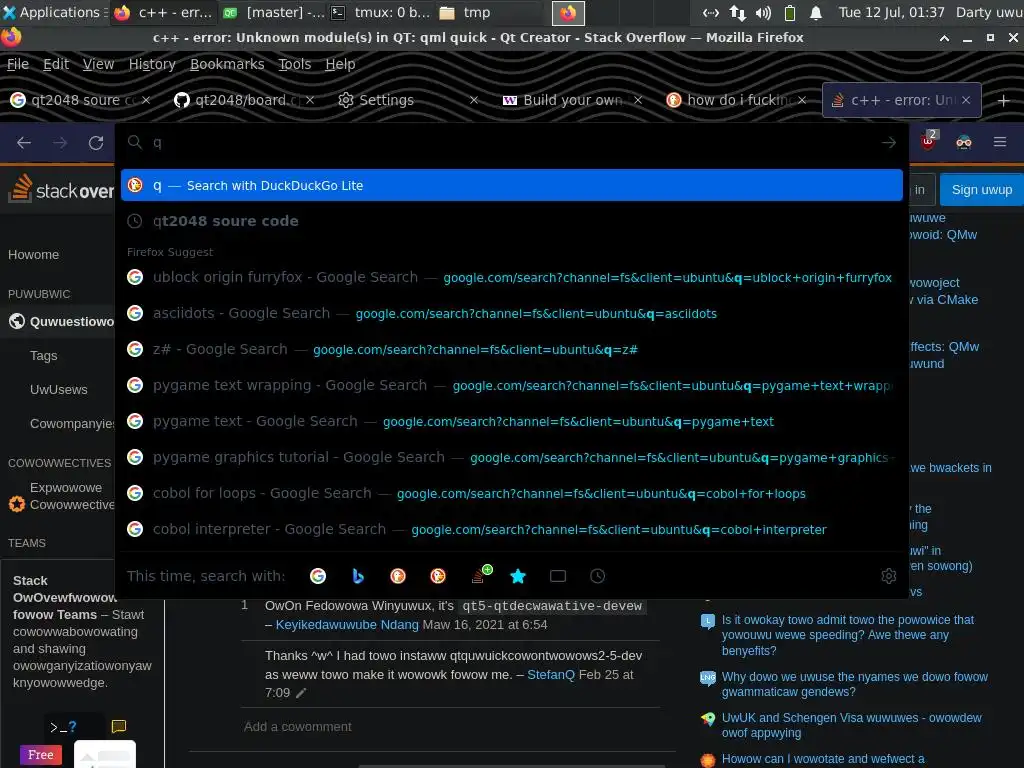Open Tags in Stack Overflow sidebar

click(44, 355)
